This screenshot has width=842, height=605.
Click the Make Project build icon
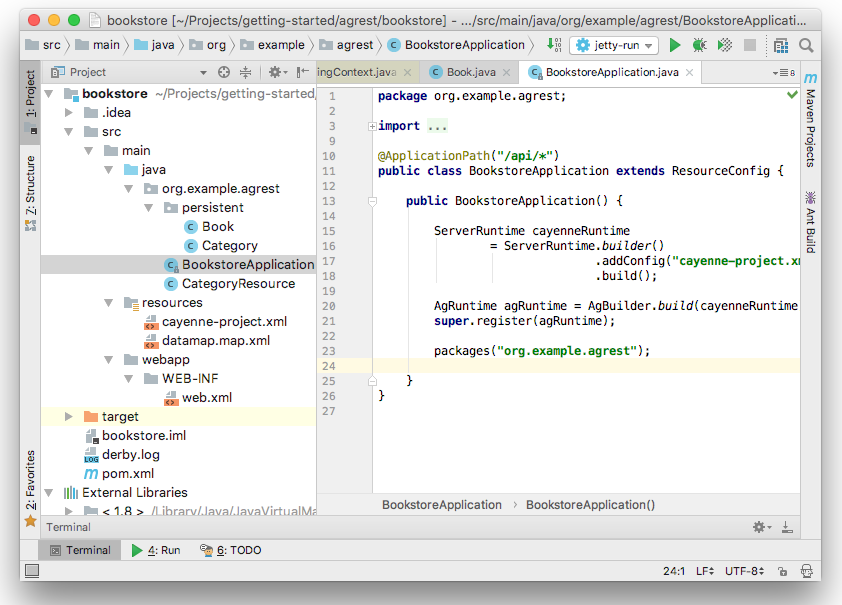[554, 45]
